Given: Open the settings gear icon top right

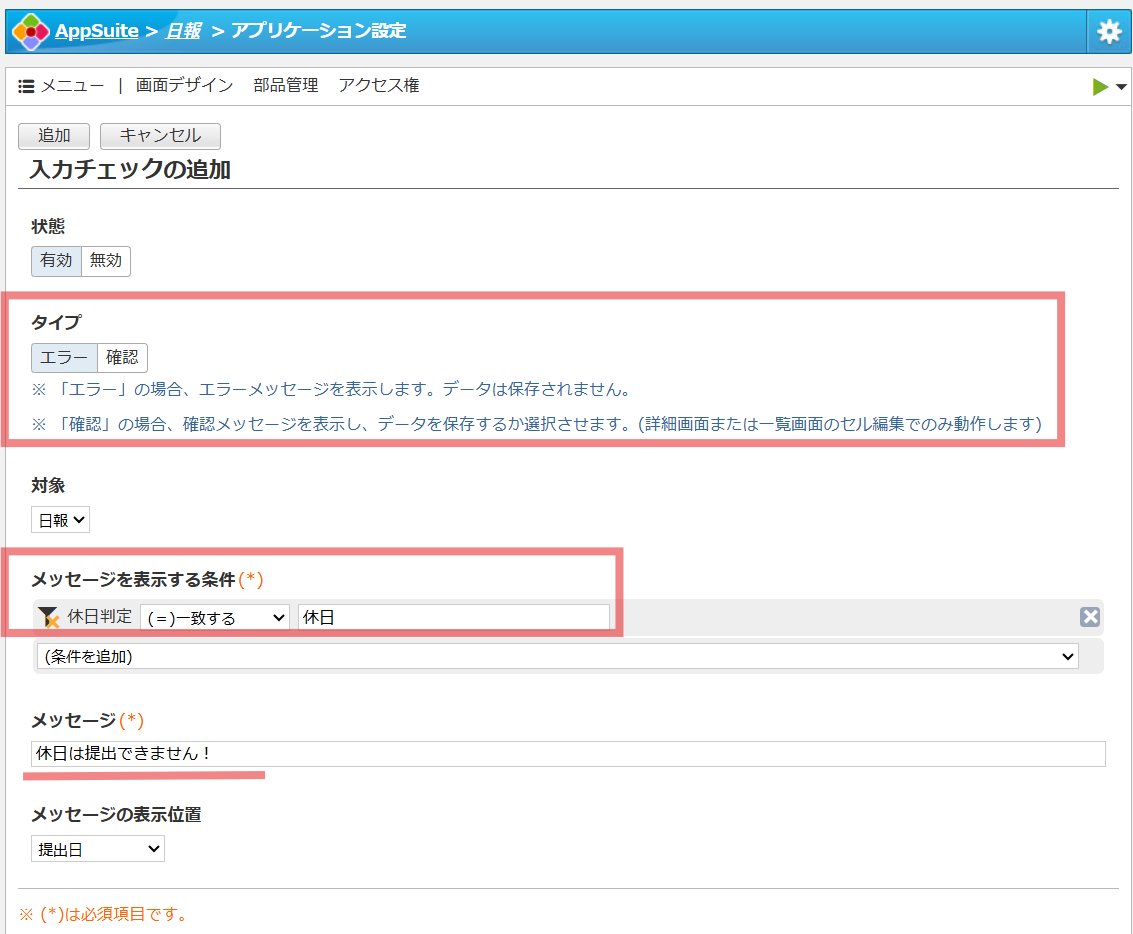Looking at the screenshot, I should pos(1109,30).
